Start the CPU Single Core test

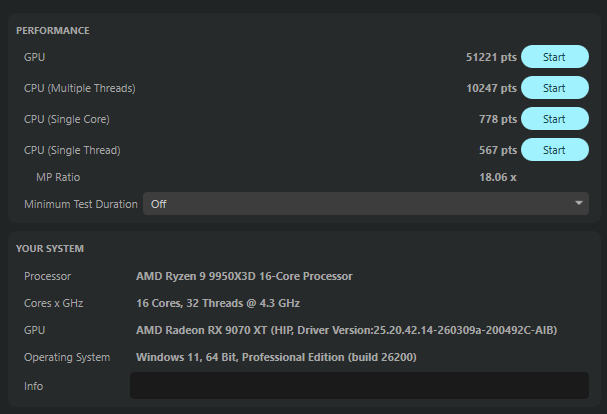555,119
